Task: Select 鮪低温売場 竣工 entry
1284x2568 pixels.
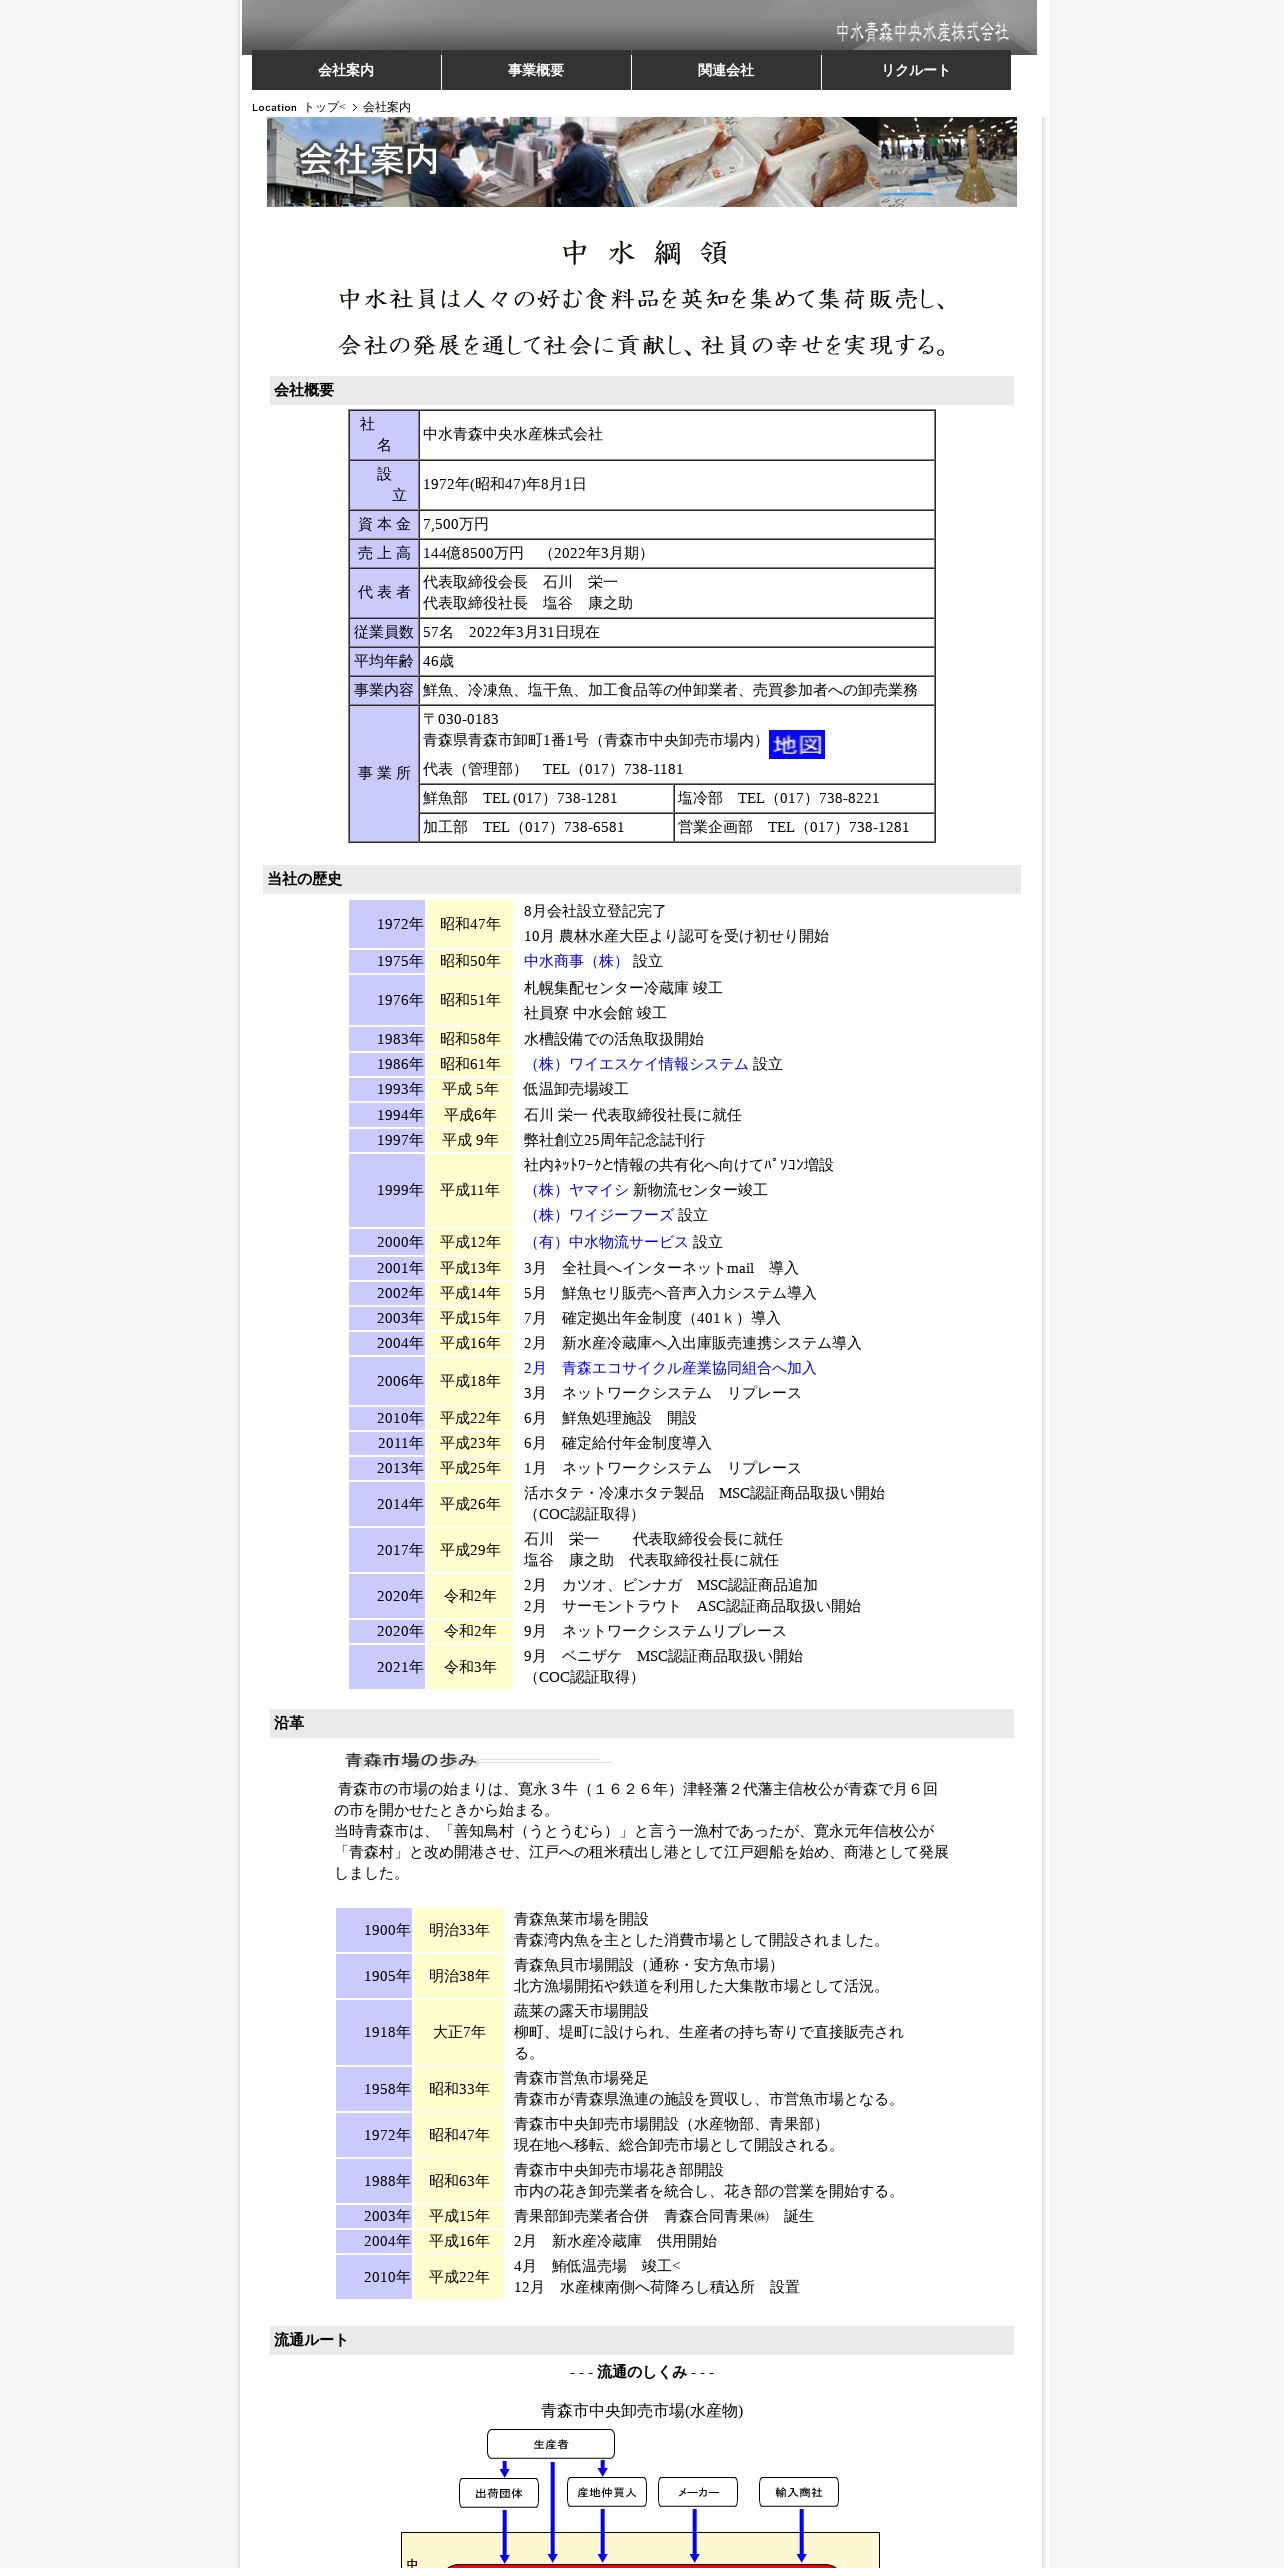Action: [x=597, y=2266]
